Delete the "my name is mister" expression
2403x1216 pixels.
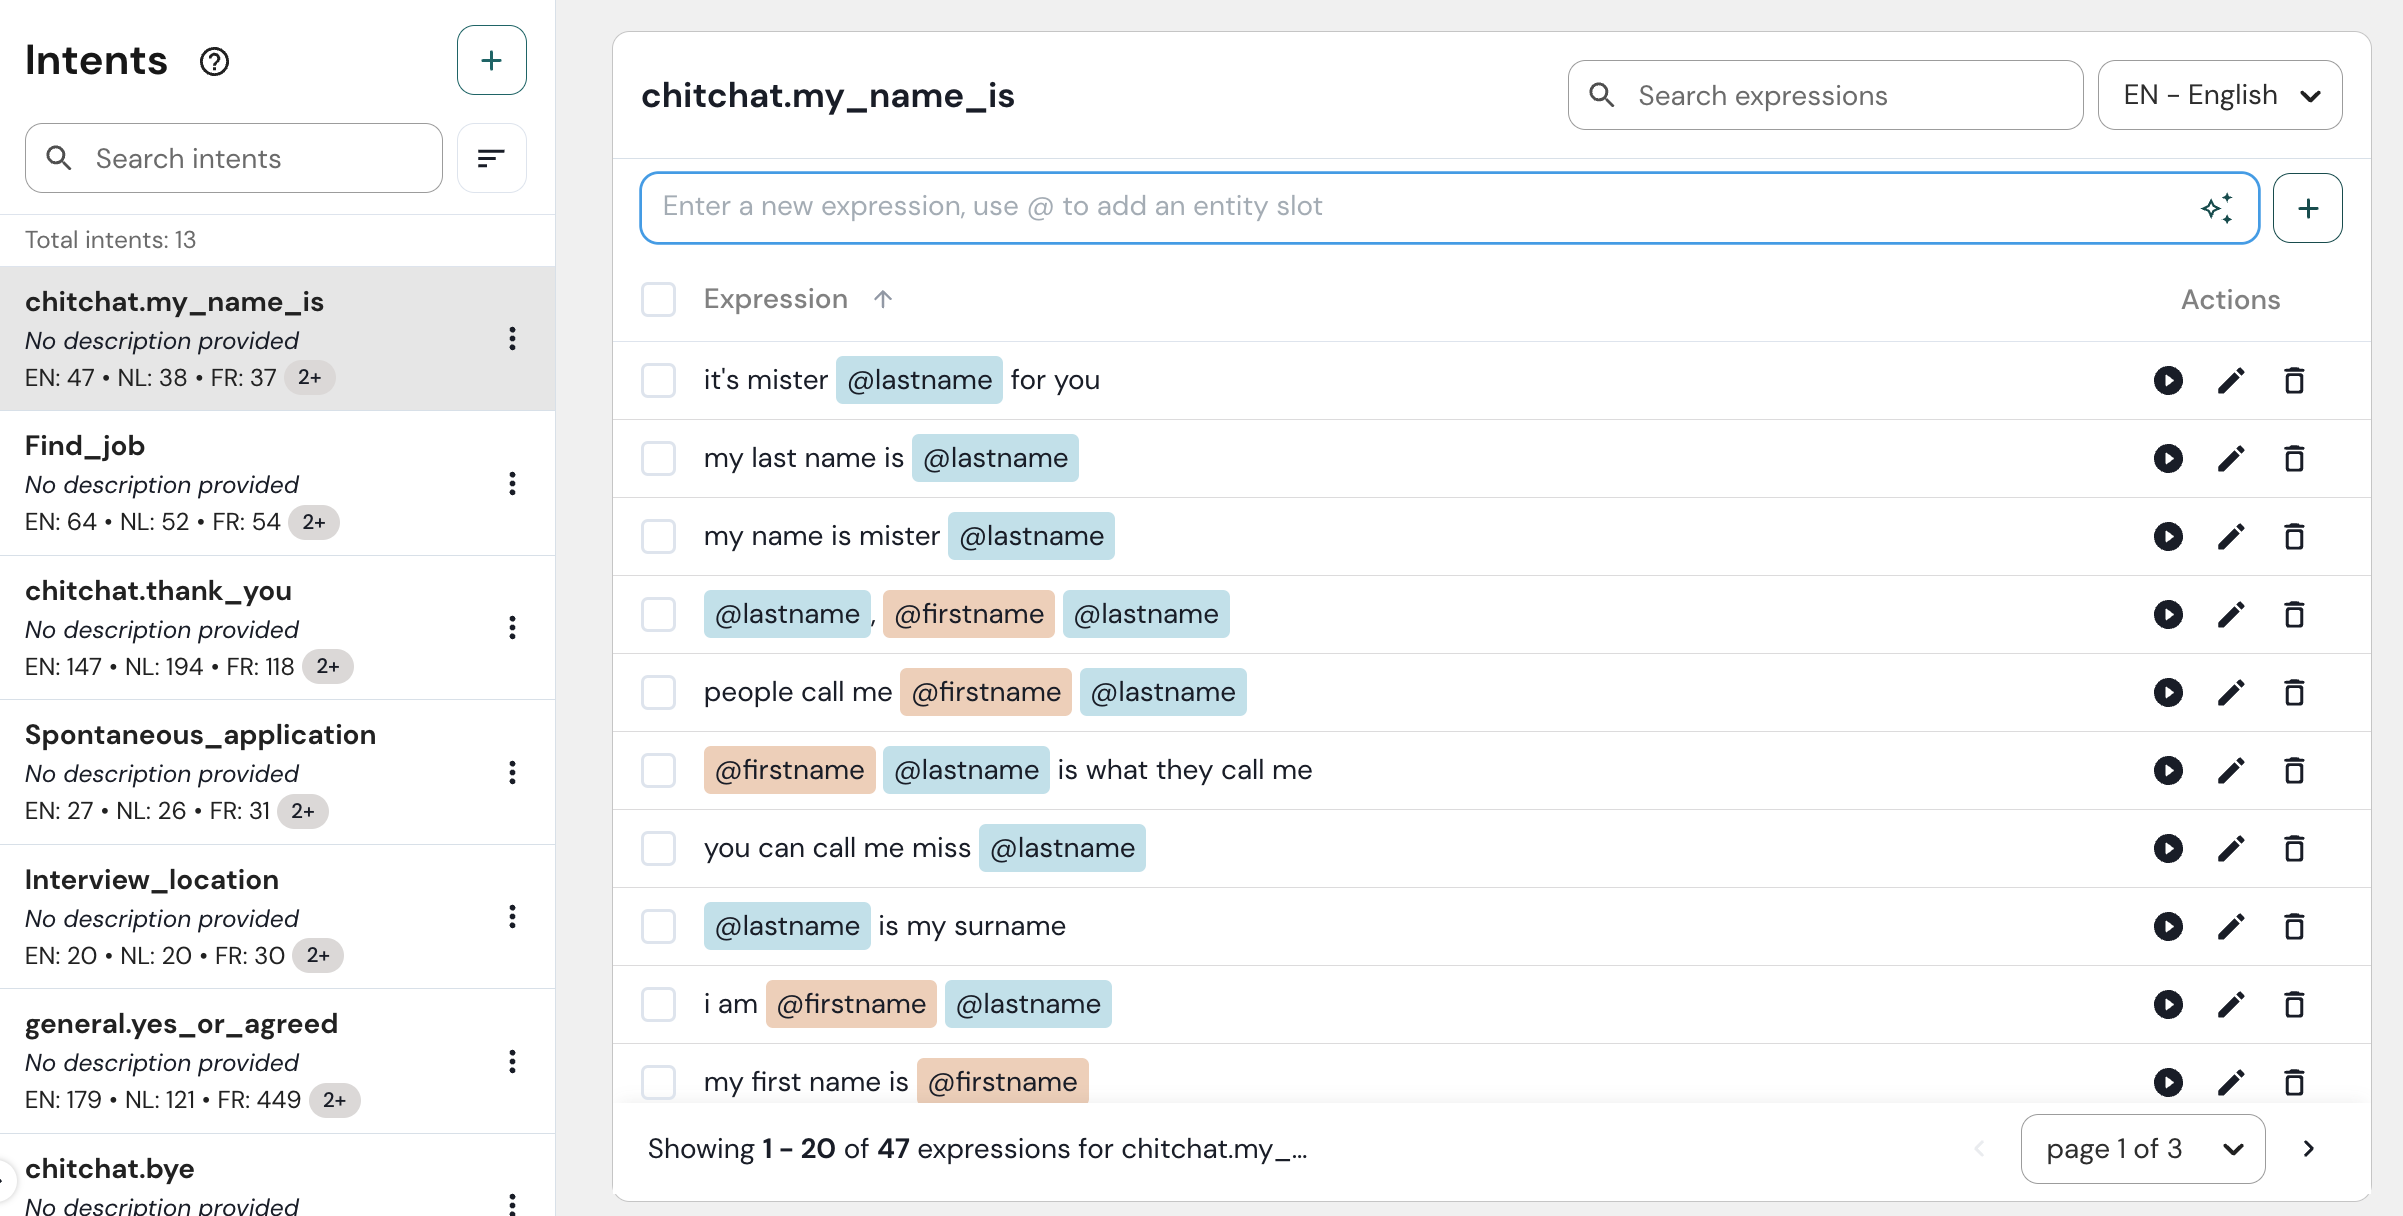[x=2294, y=537]
